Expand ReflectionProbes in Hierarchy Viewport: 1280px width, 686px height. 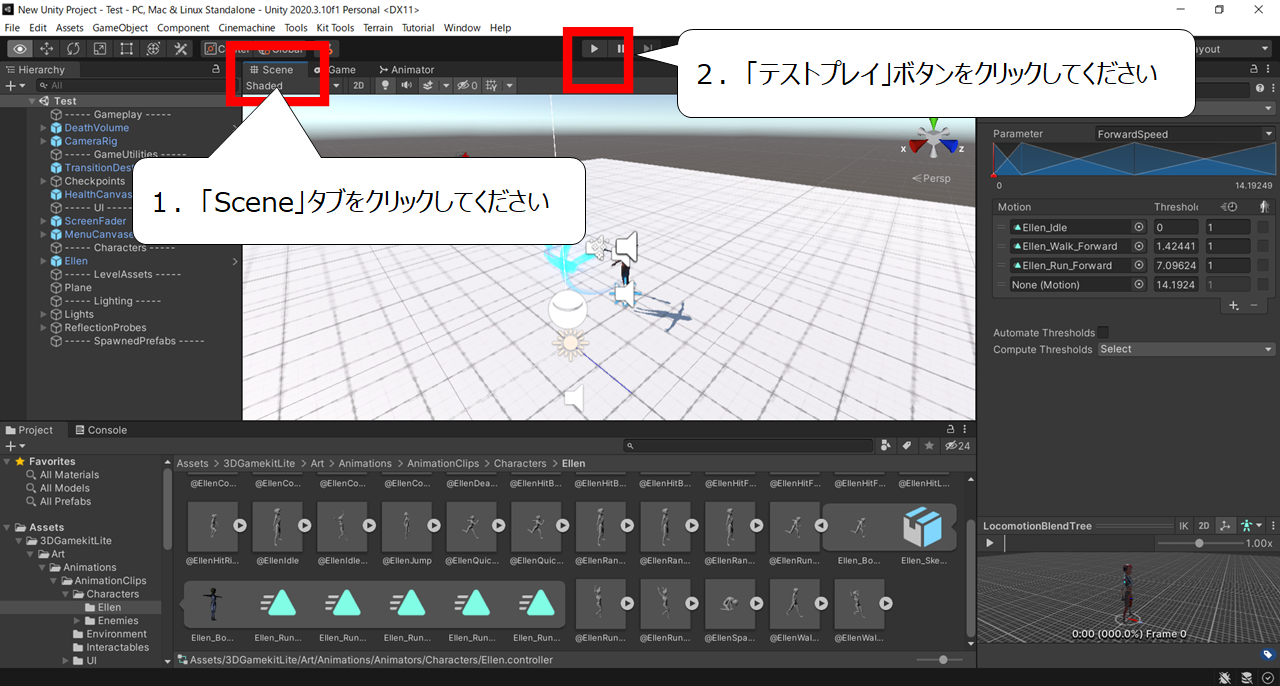(x=43, y=327)
